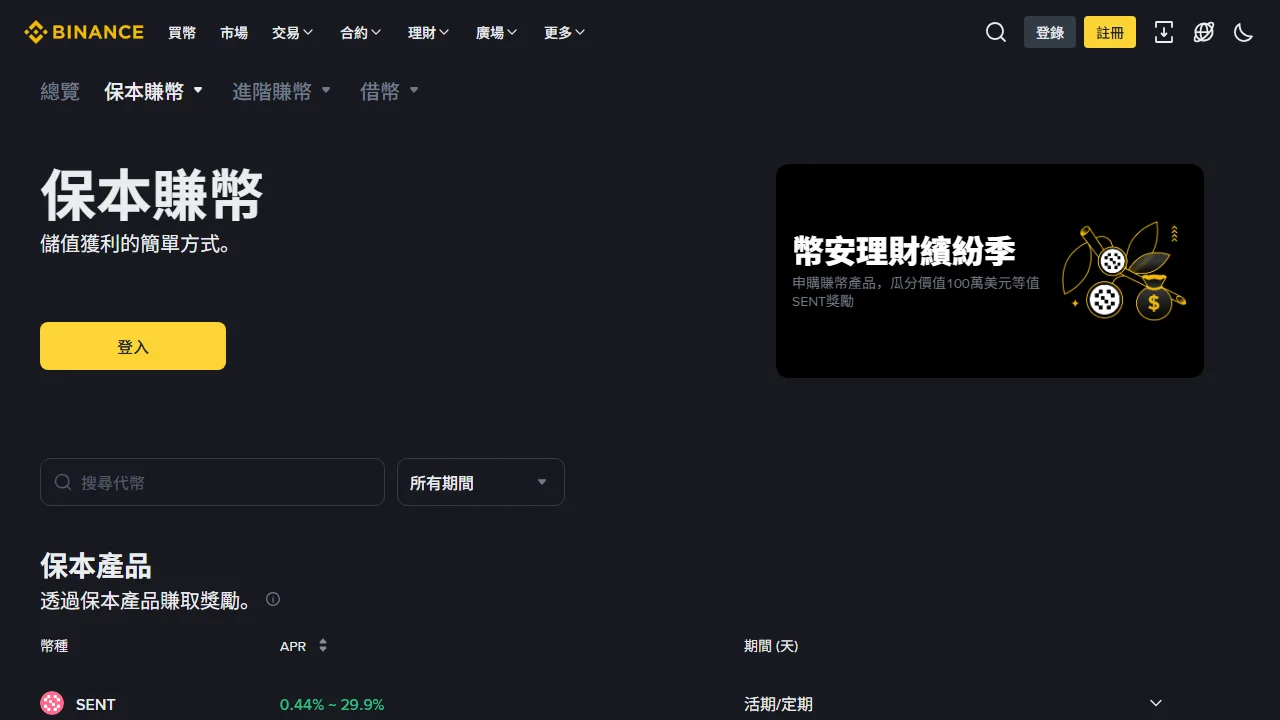Open 買幣 in the top menu
The image size is (1280, 720).
point(182,32)
